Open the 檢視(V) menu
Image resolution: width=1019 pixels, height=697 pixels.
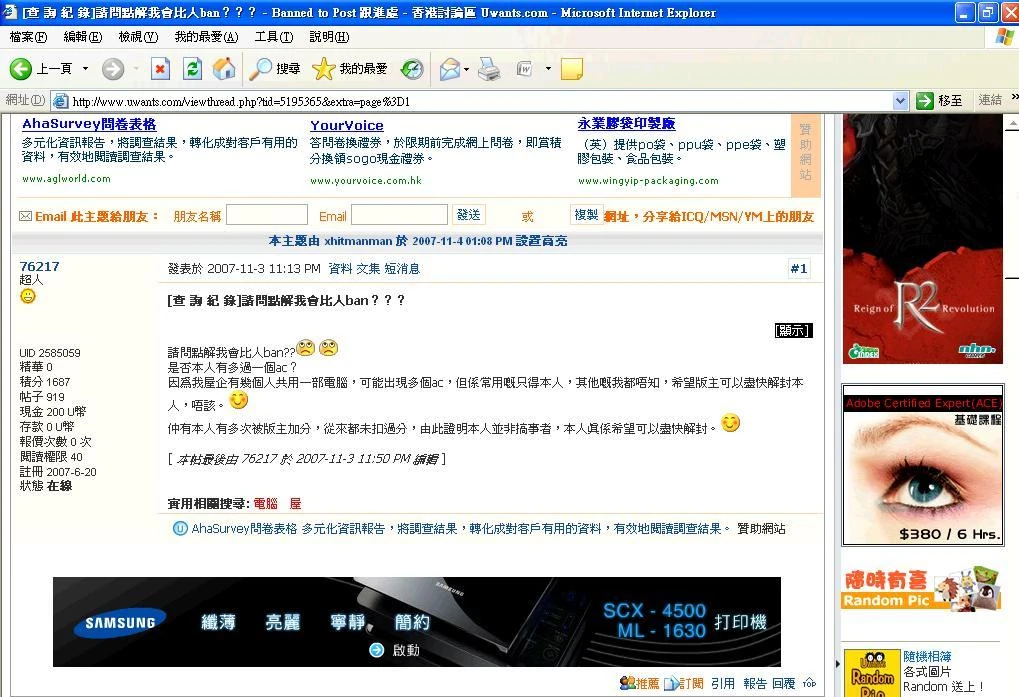138,36
